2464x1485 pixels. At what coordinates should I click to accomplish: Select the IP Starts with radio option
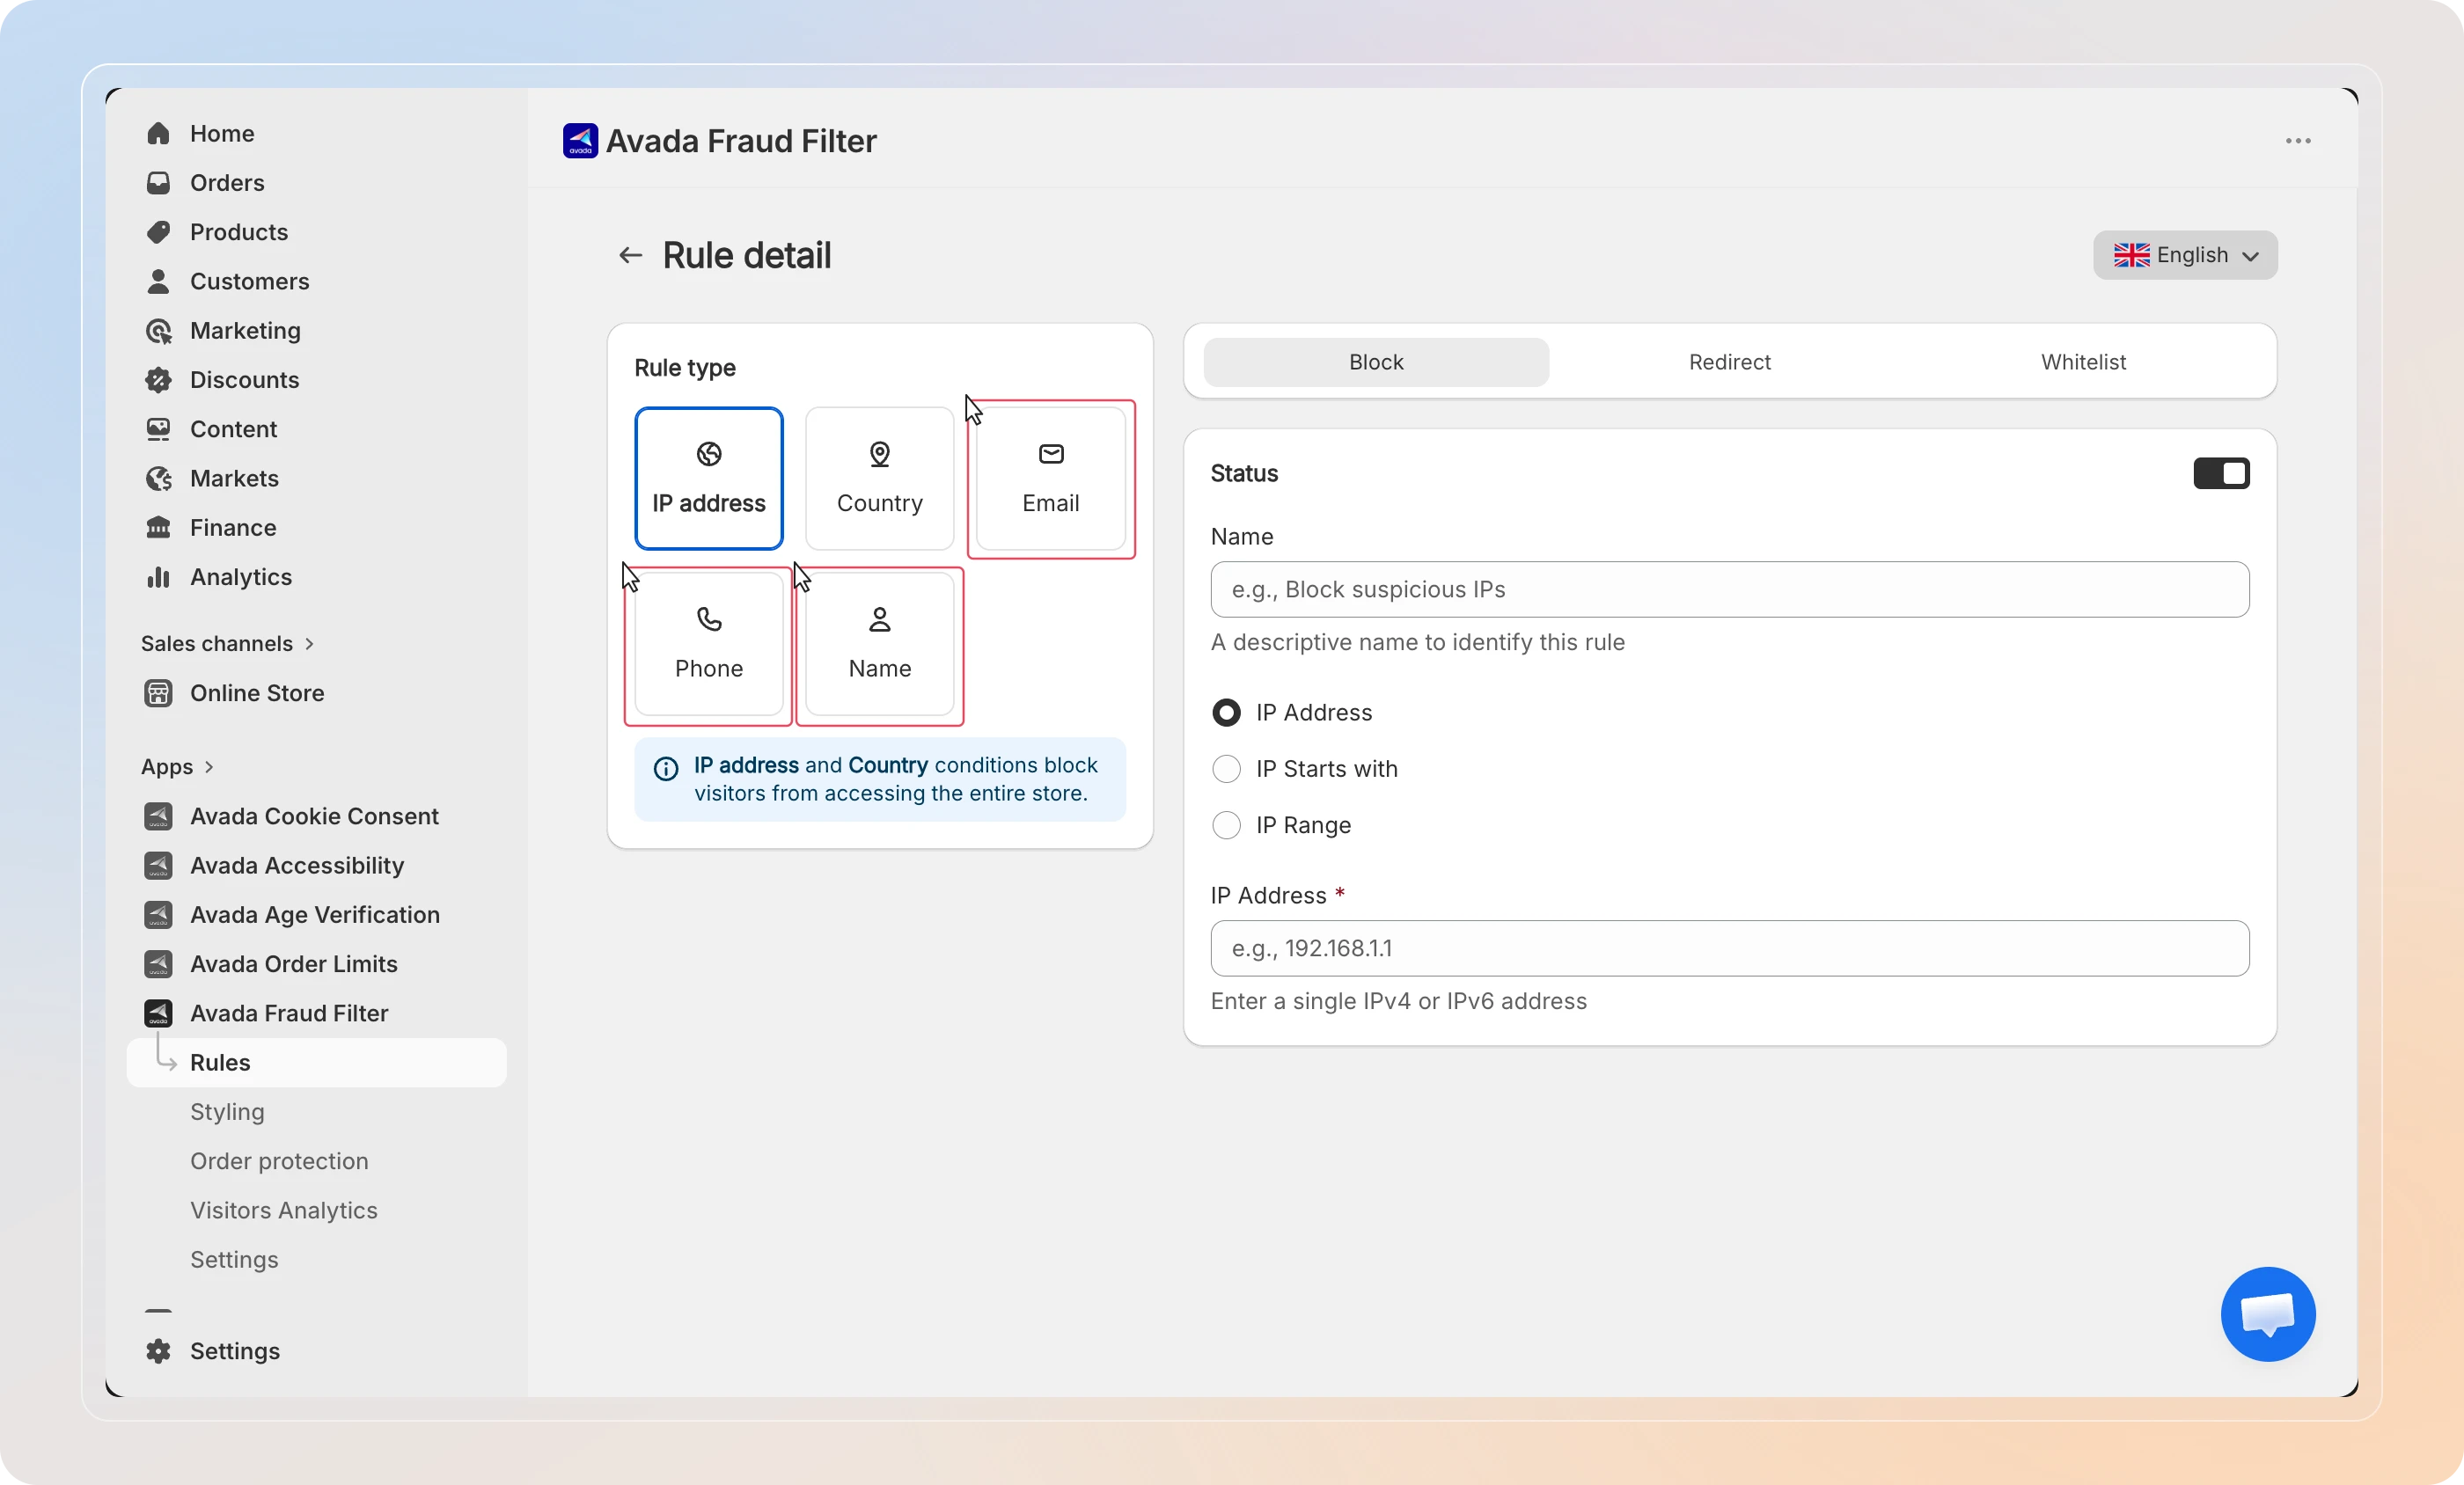[x=1226, y=769]
